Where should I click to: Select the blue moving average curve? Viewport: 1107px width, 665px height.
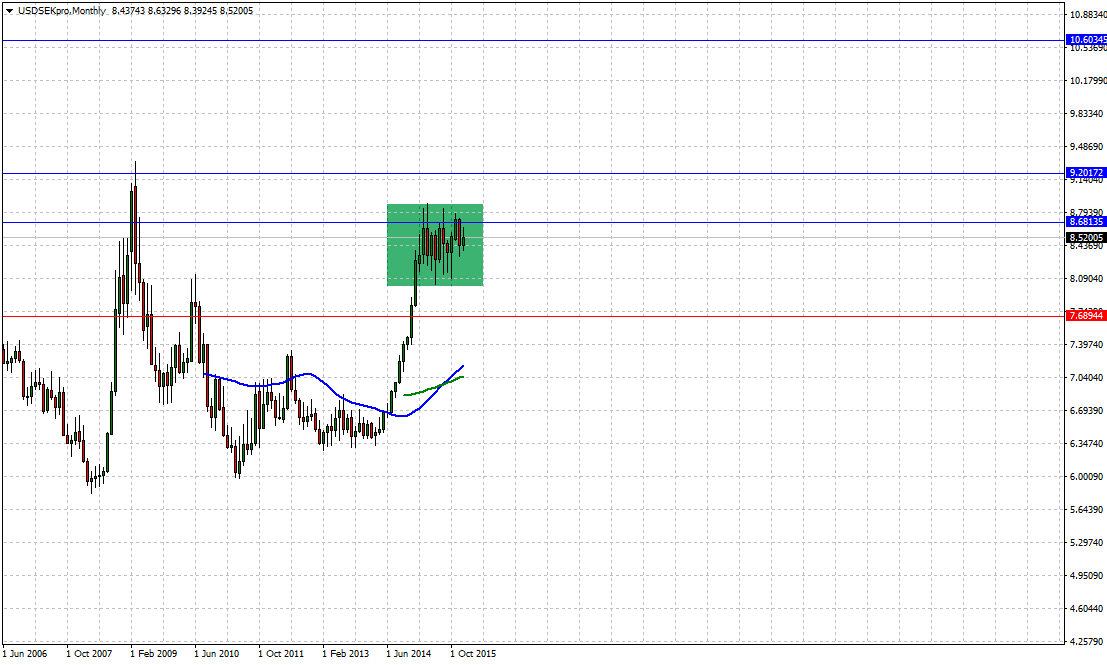(x=333, y=390)
